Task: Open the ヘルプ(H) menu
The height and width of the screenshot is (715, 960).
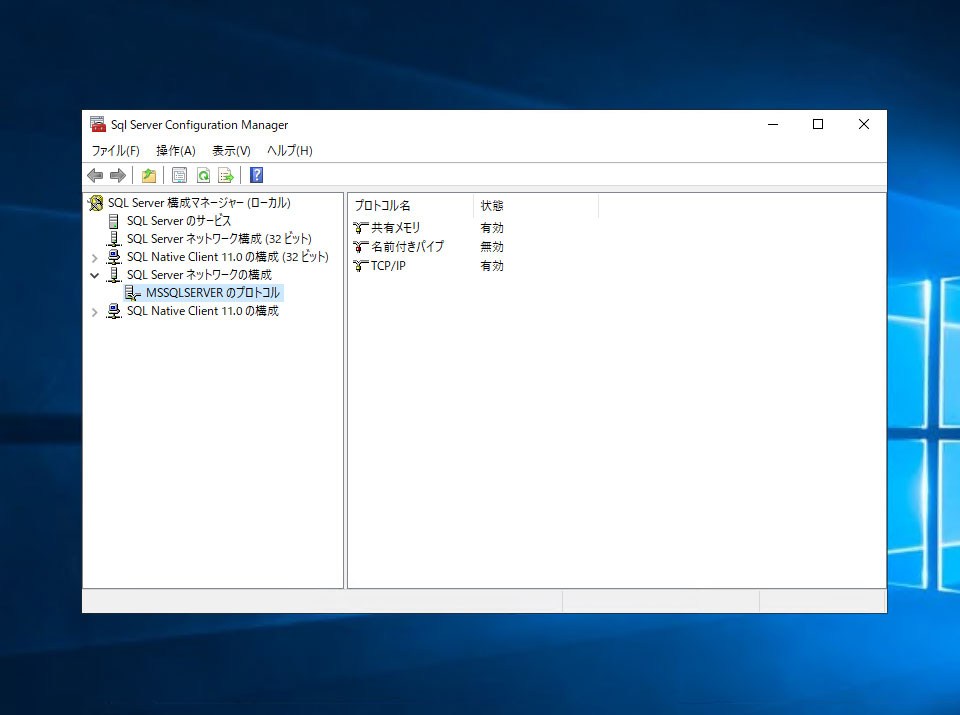Action: [x=290, y=151]
